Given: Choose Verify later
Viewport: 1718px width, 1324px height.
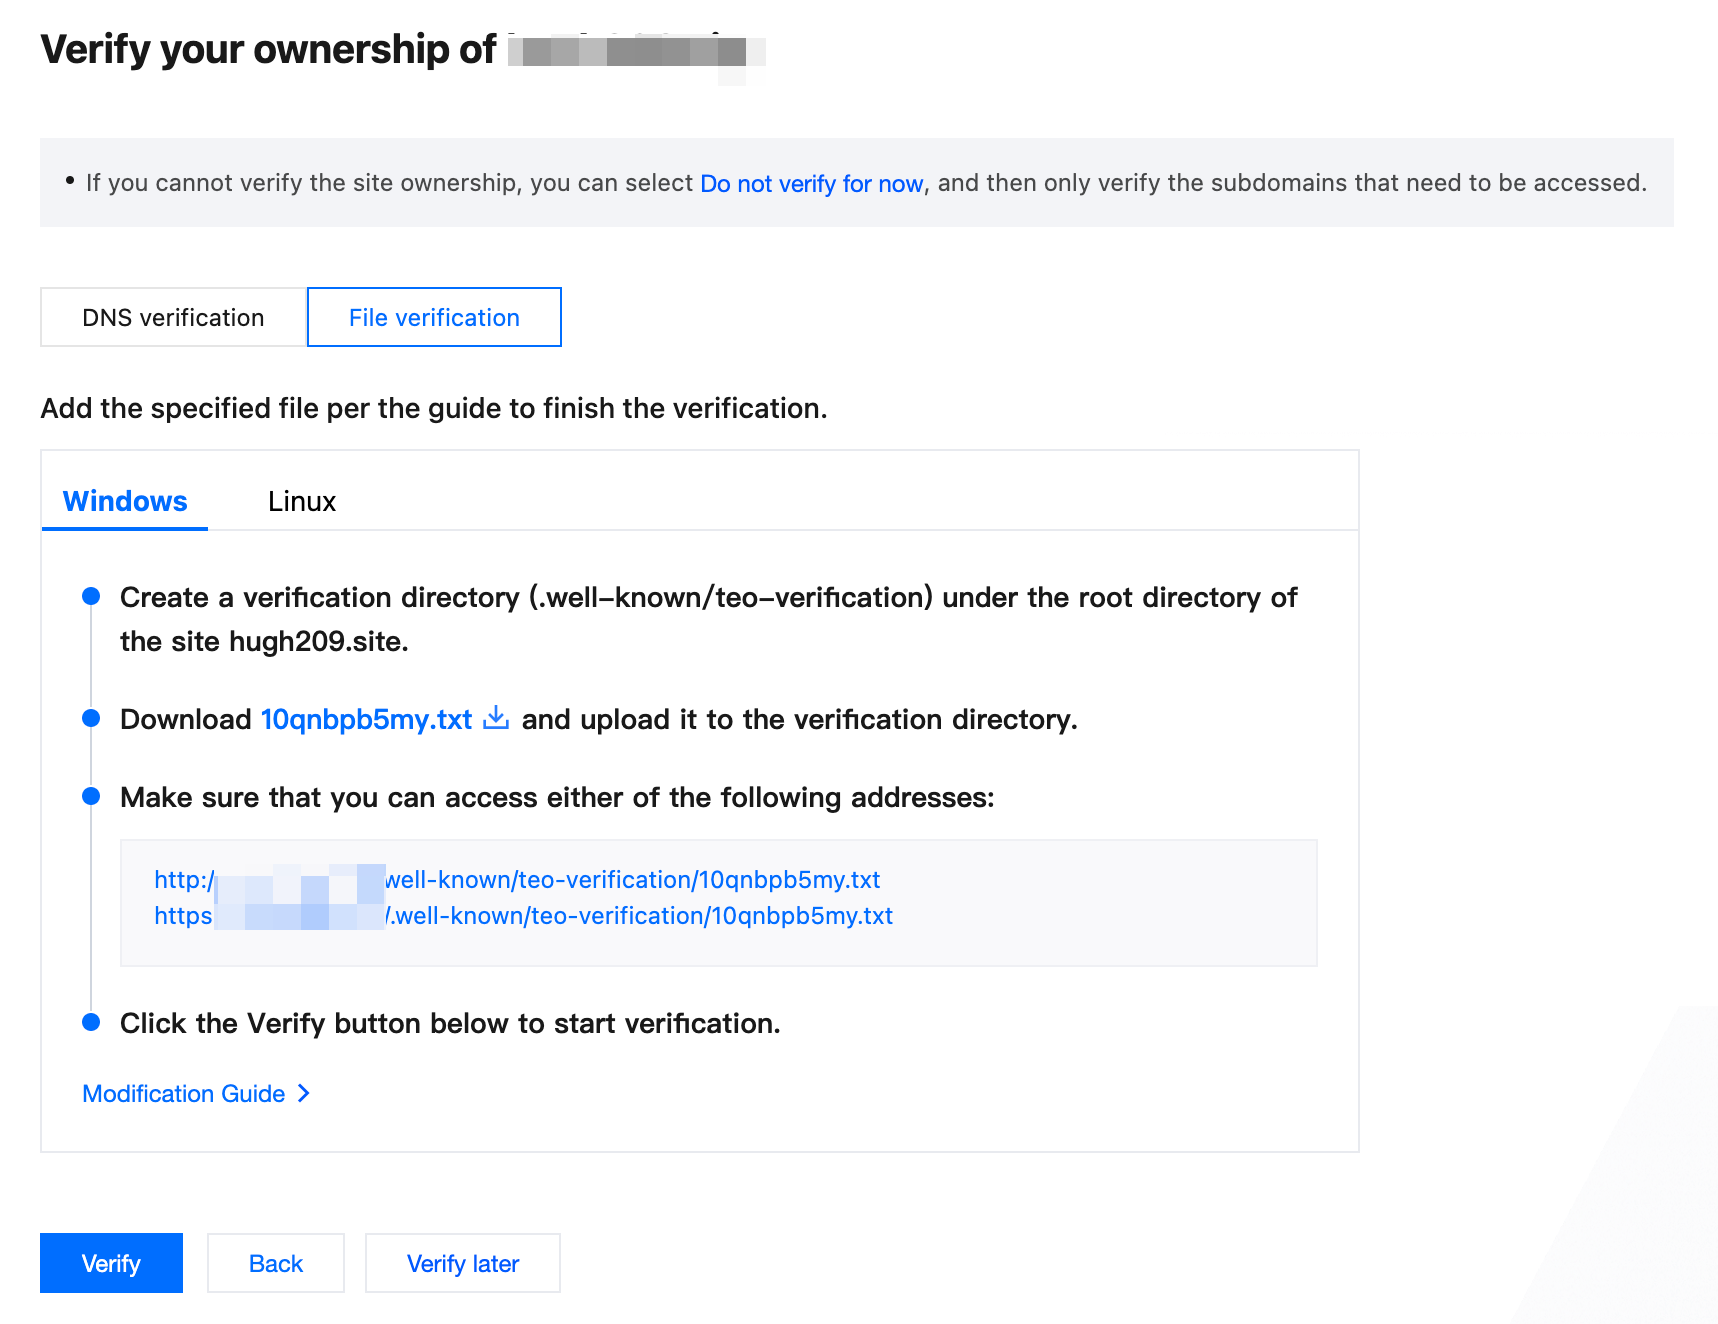Looking at the screenshot, I should click(x=462, y=1264).
